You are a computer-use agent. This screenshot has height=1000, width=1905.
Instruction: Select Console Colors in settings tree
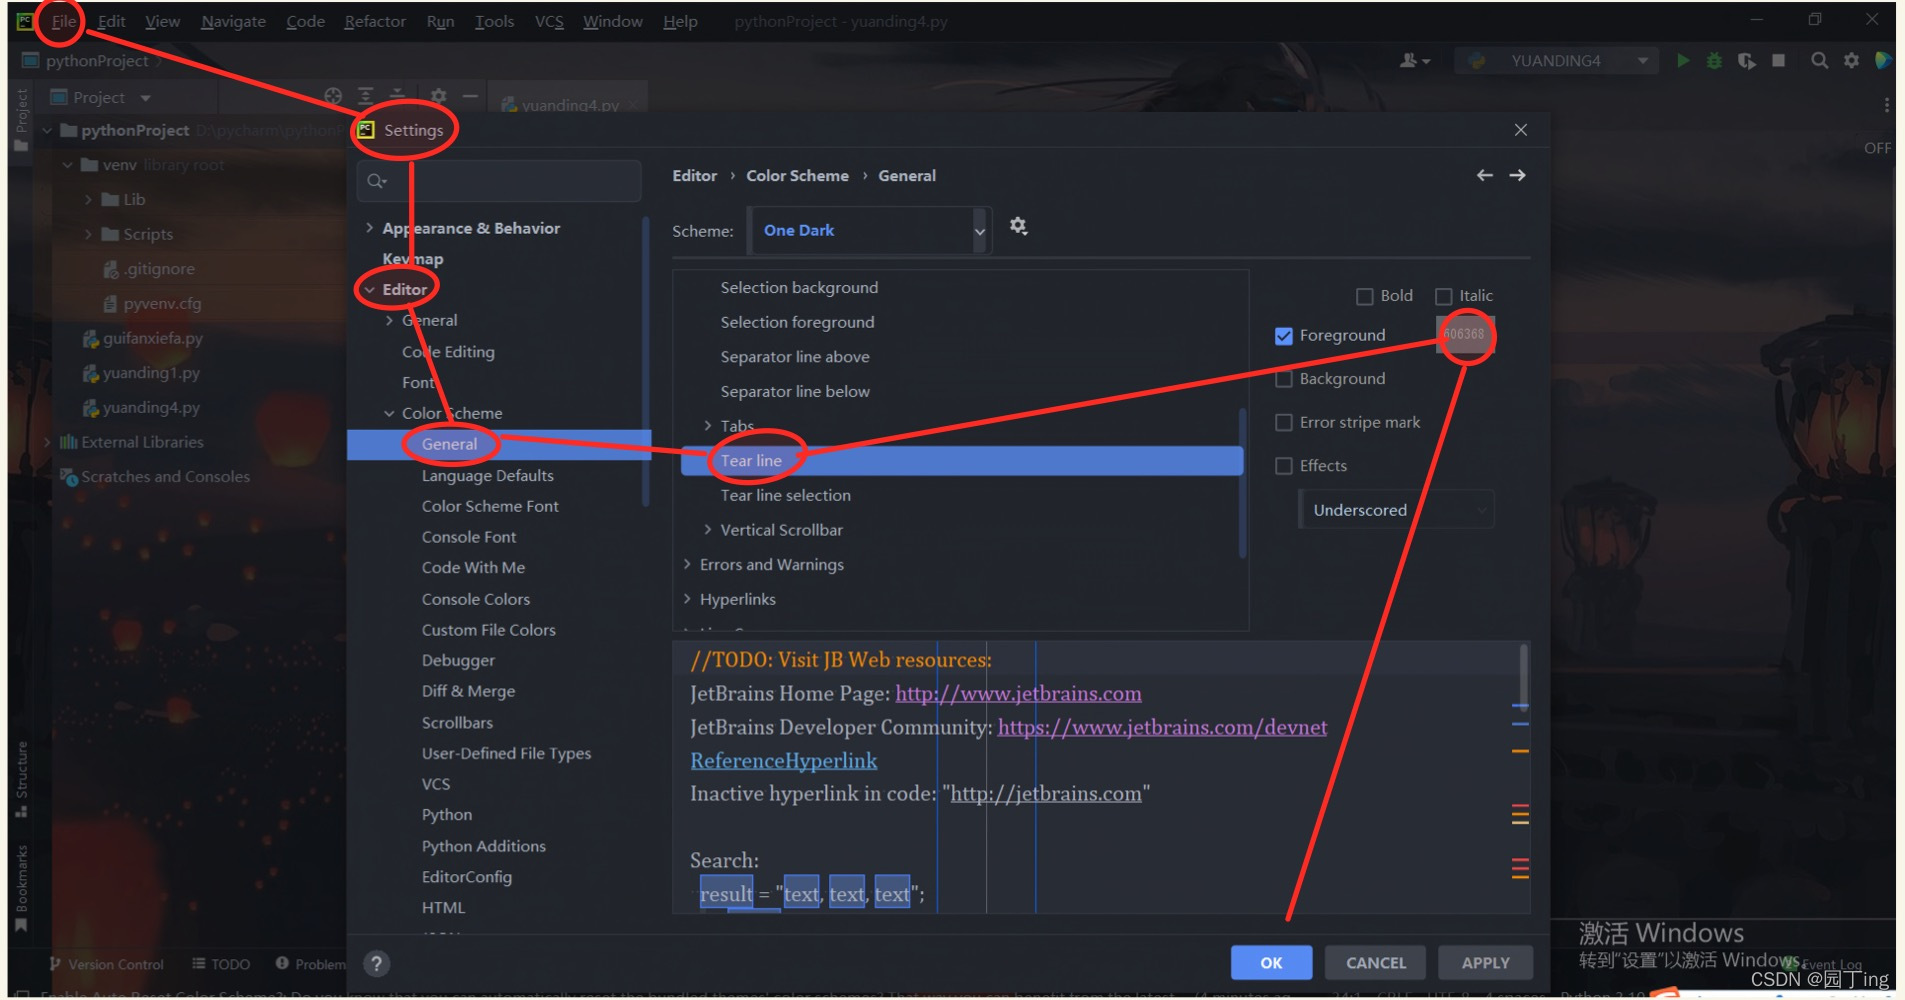click(476, 599)
